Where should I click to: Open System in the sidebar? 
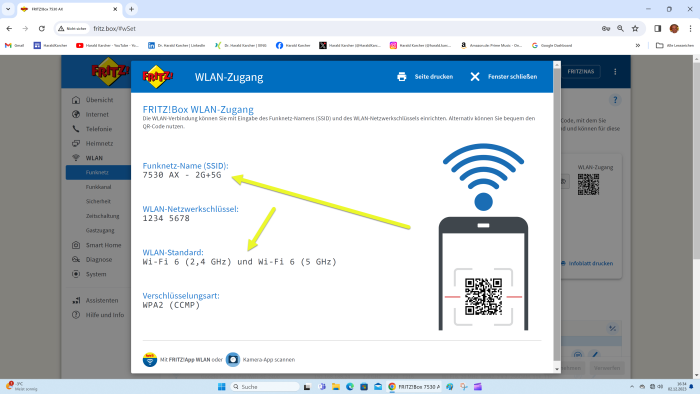point(96,274)
